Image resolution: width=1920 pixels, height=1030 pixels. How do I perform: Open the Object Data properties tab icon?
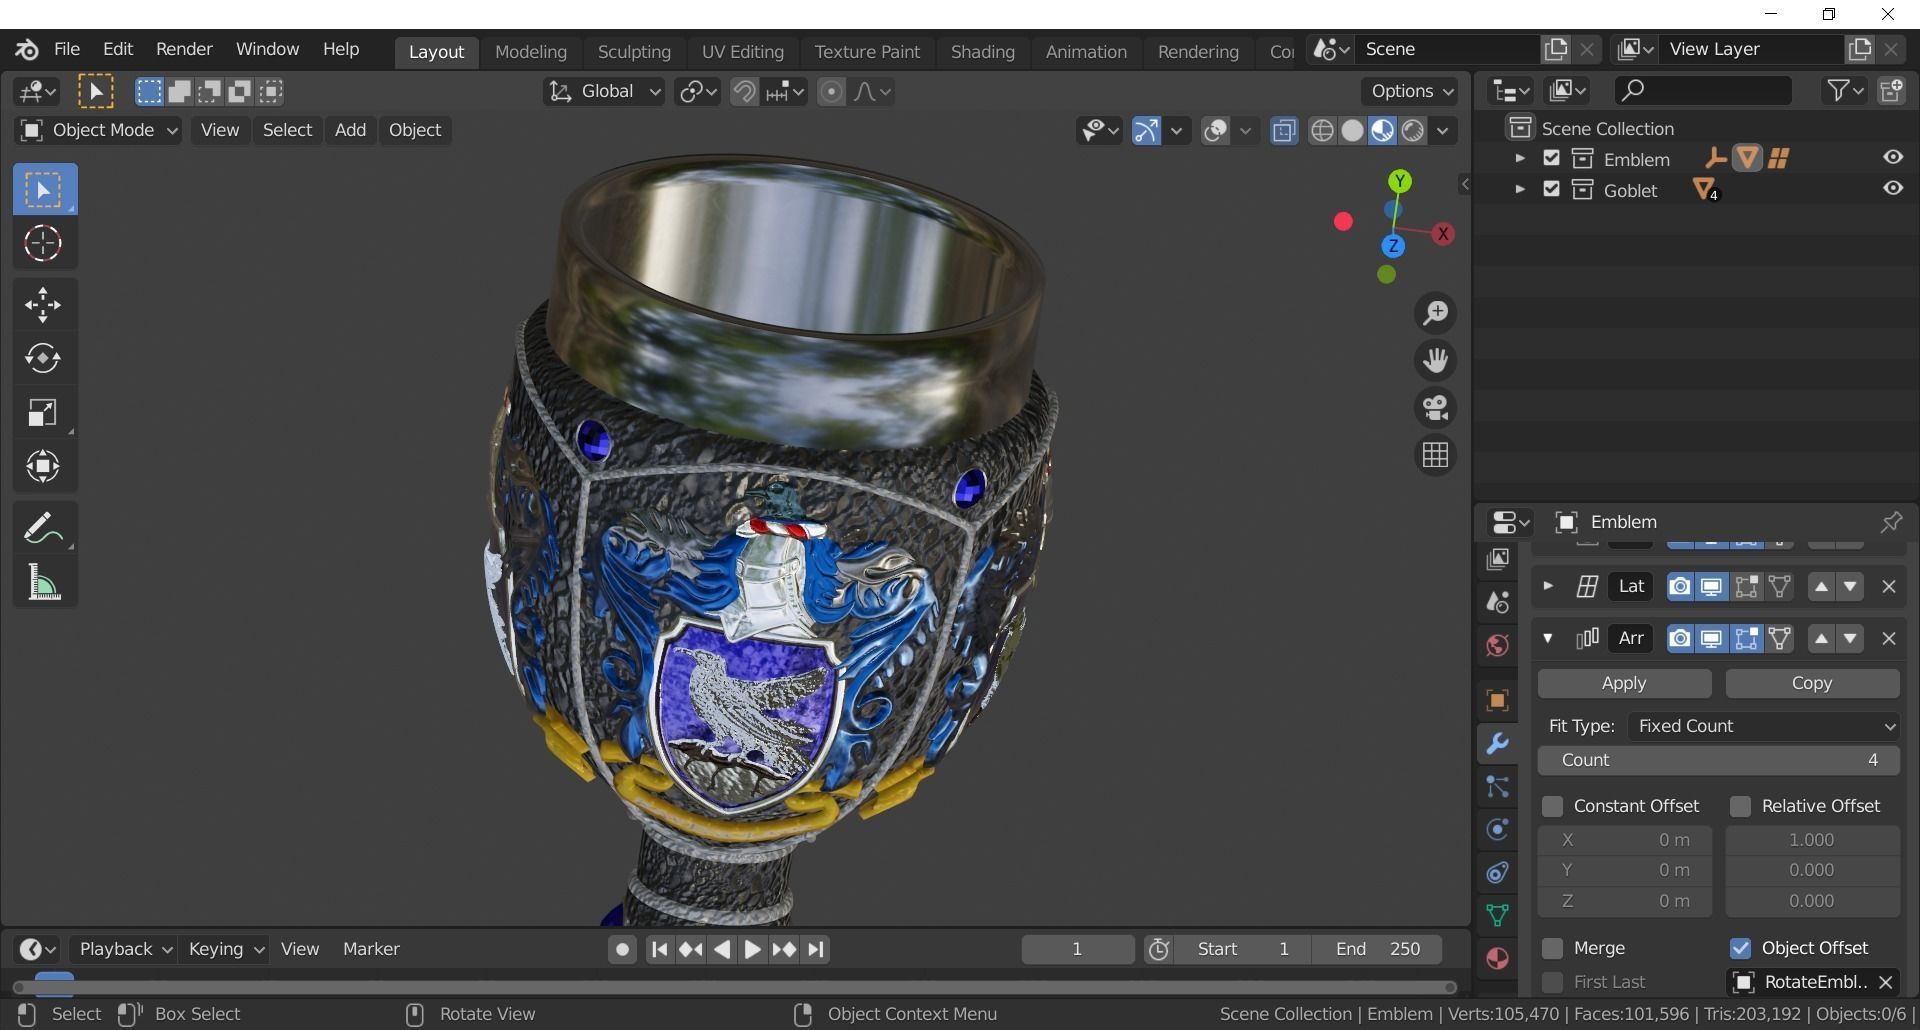point(1497,915)
